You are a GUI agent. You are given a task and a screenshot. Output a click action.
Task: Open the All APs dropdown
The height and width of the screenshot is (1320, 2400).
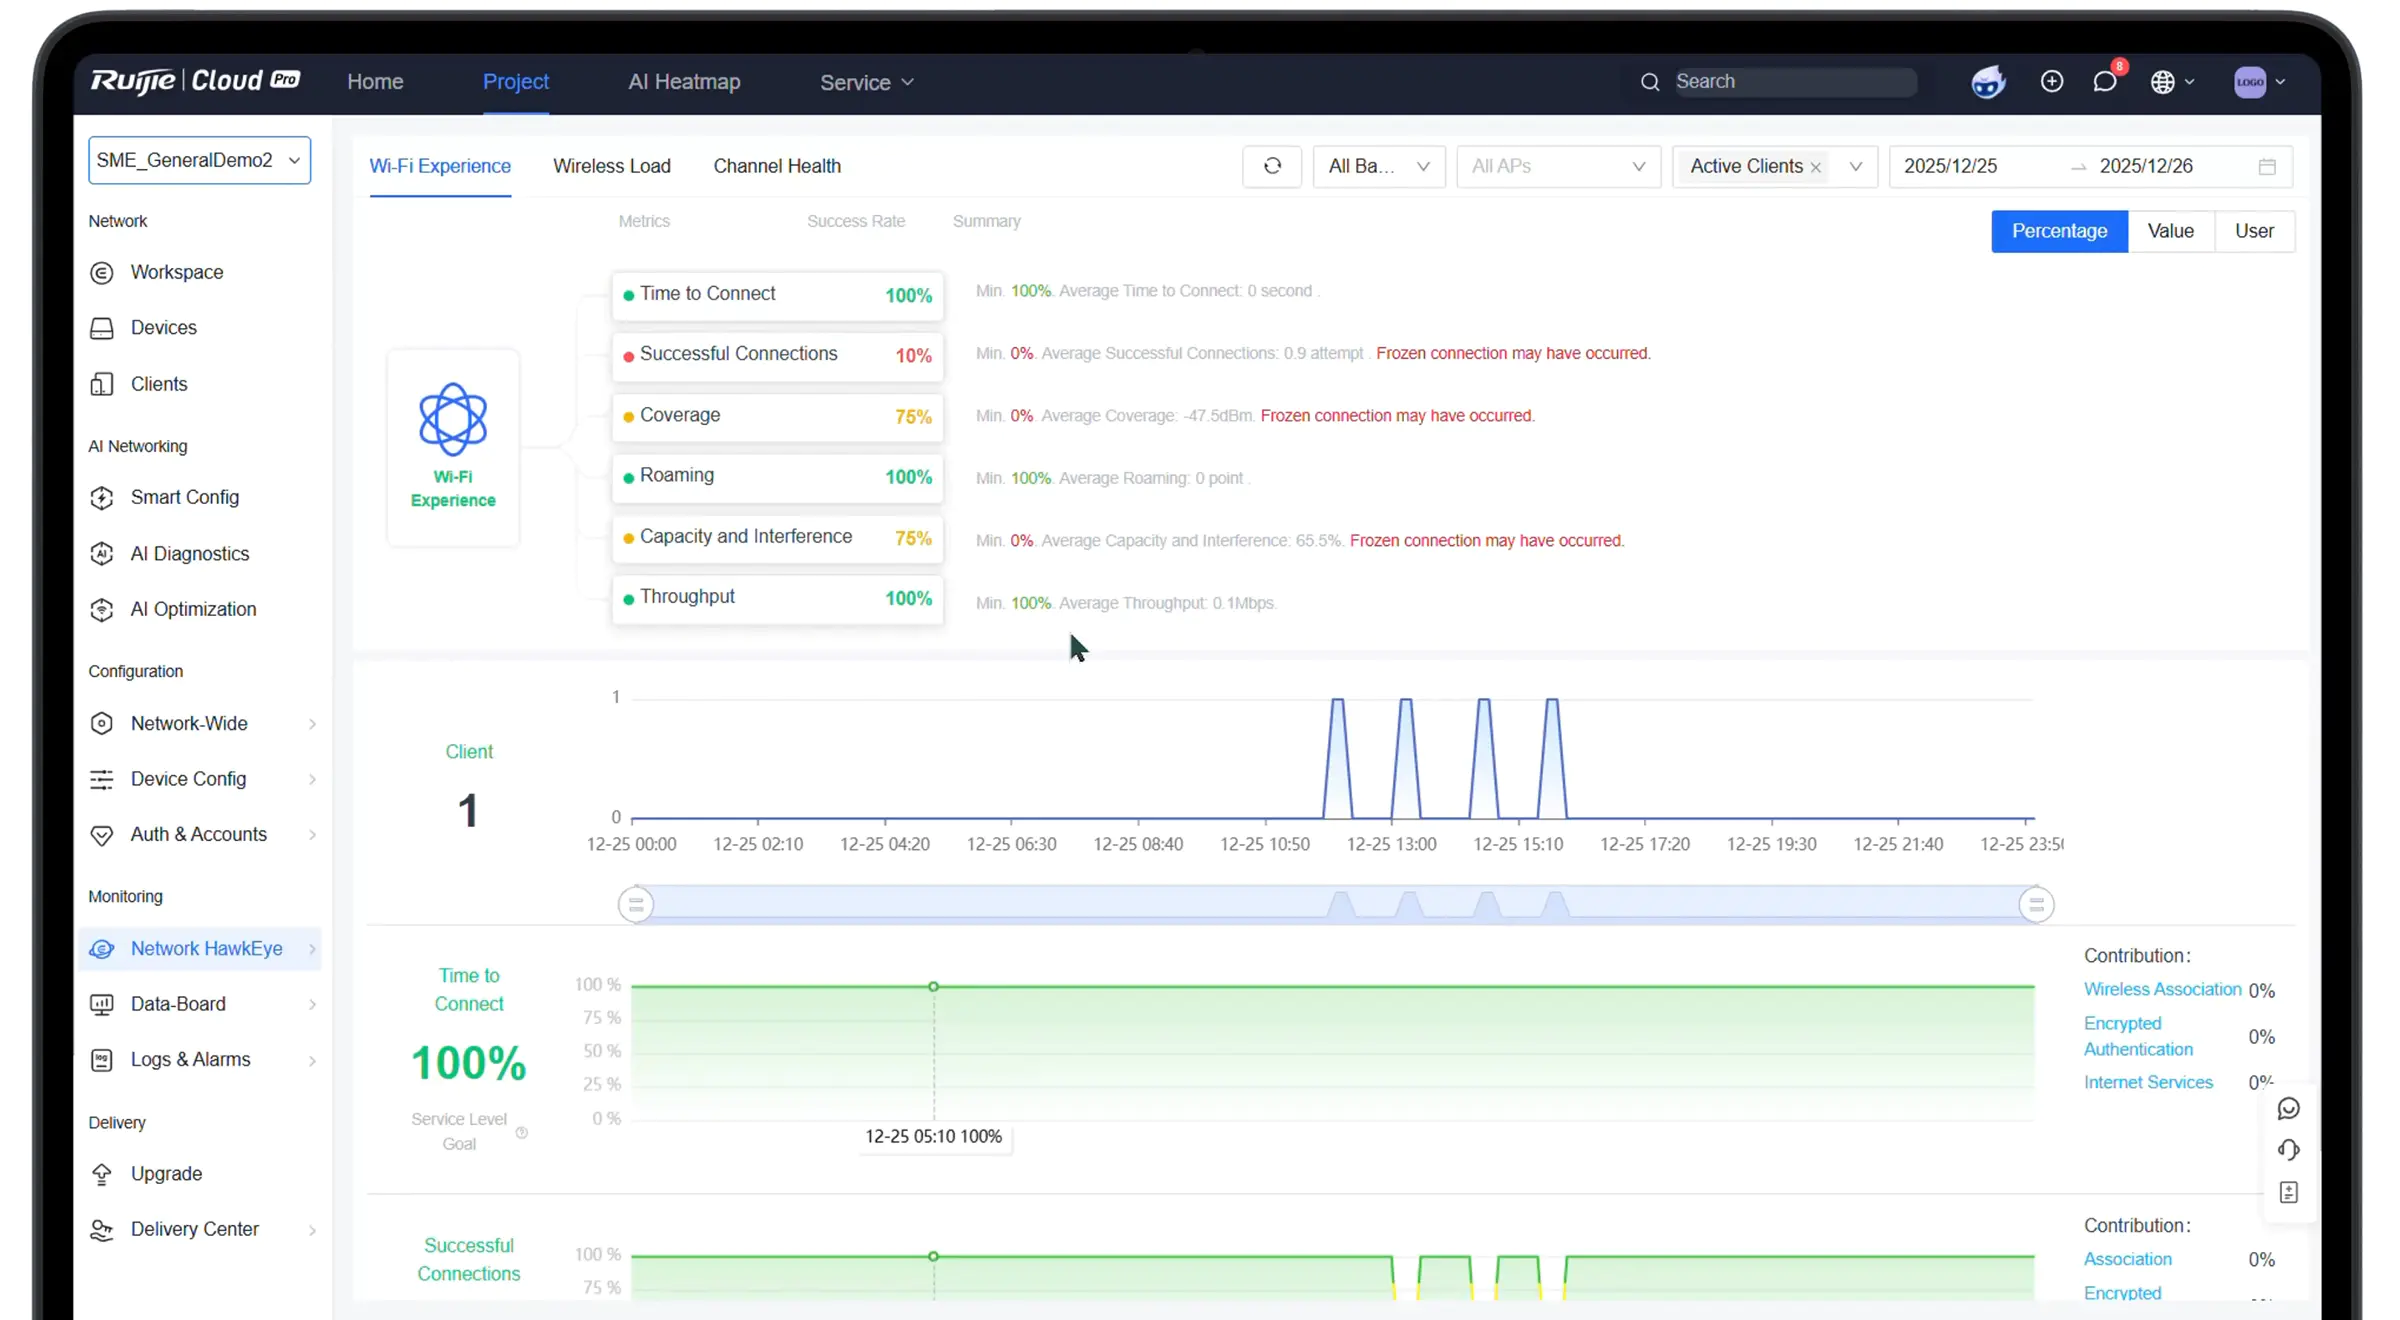[1557, 167]
